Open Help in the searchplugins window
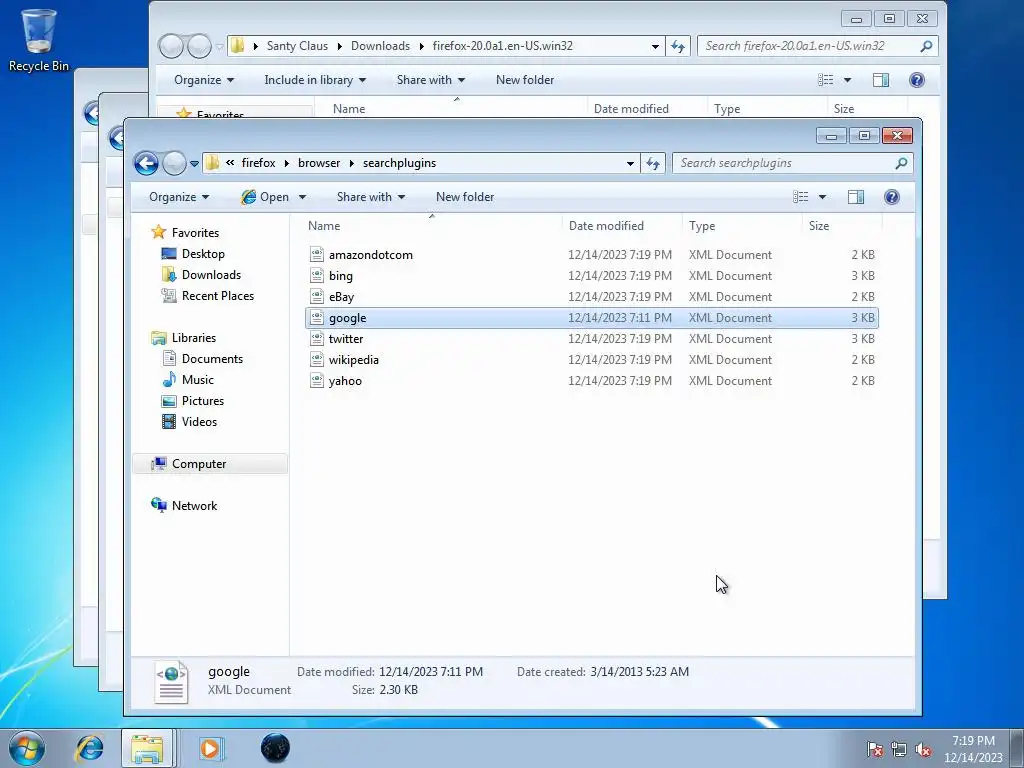The width and height of the screenshot is (1024, 768). pyautogui.click(x=891, y=197)
